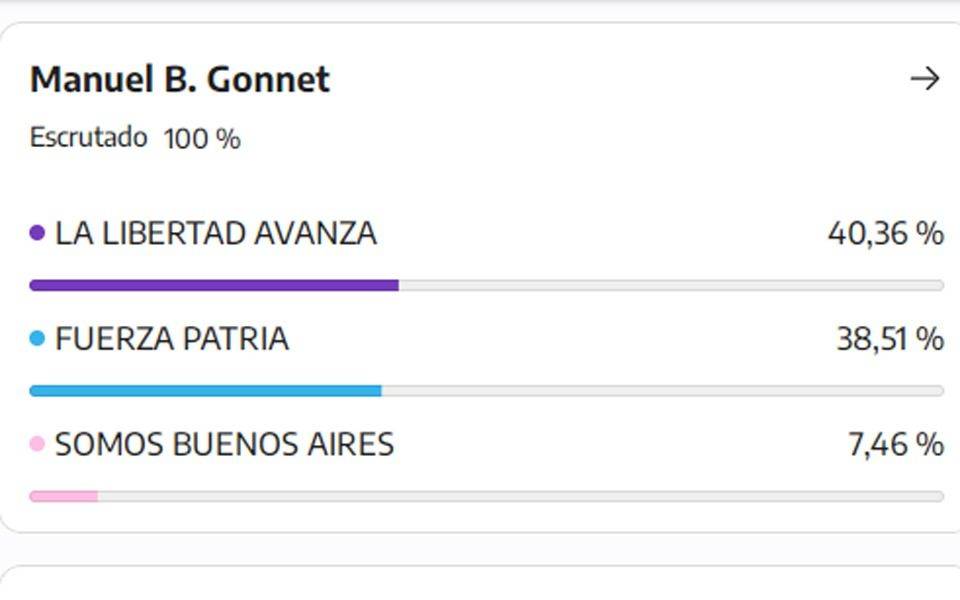Click the gray unfilled part of Fuerza Patria bar
960x600 pixels.
(x=663, y=391)
